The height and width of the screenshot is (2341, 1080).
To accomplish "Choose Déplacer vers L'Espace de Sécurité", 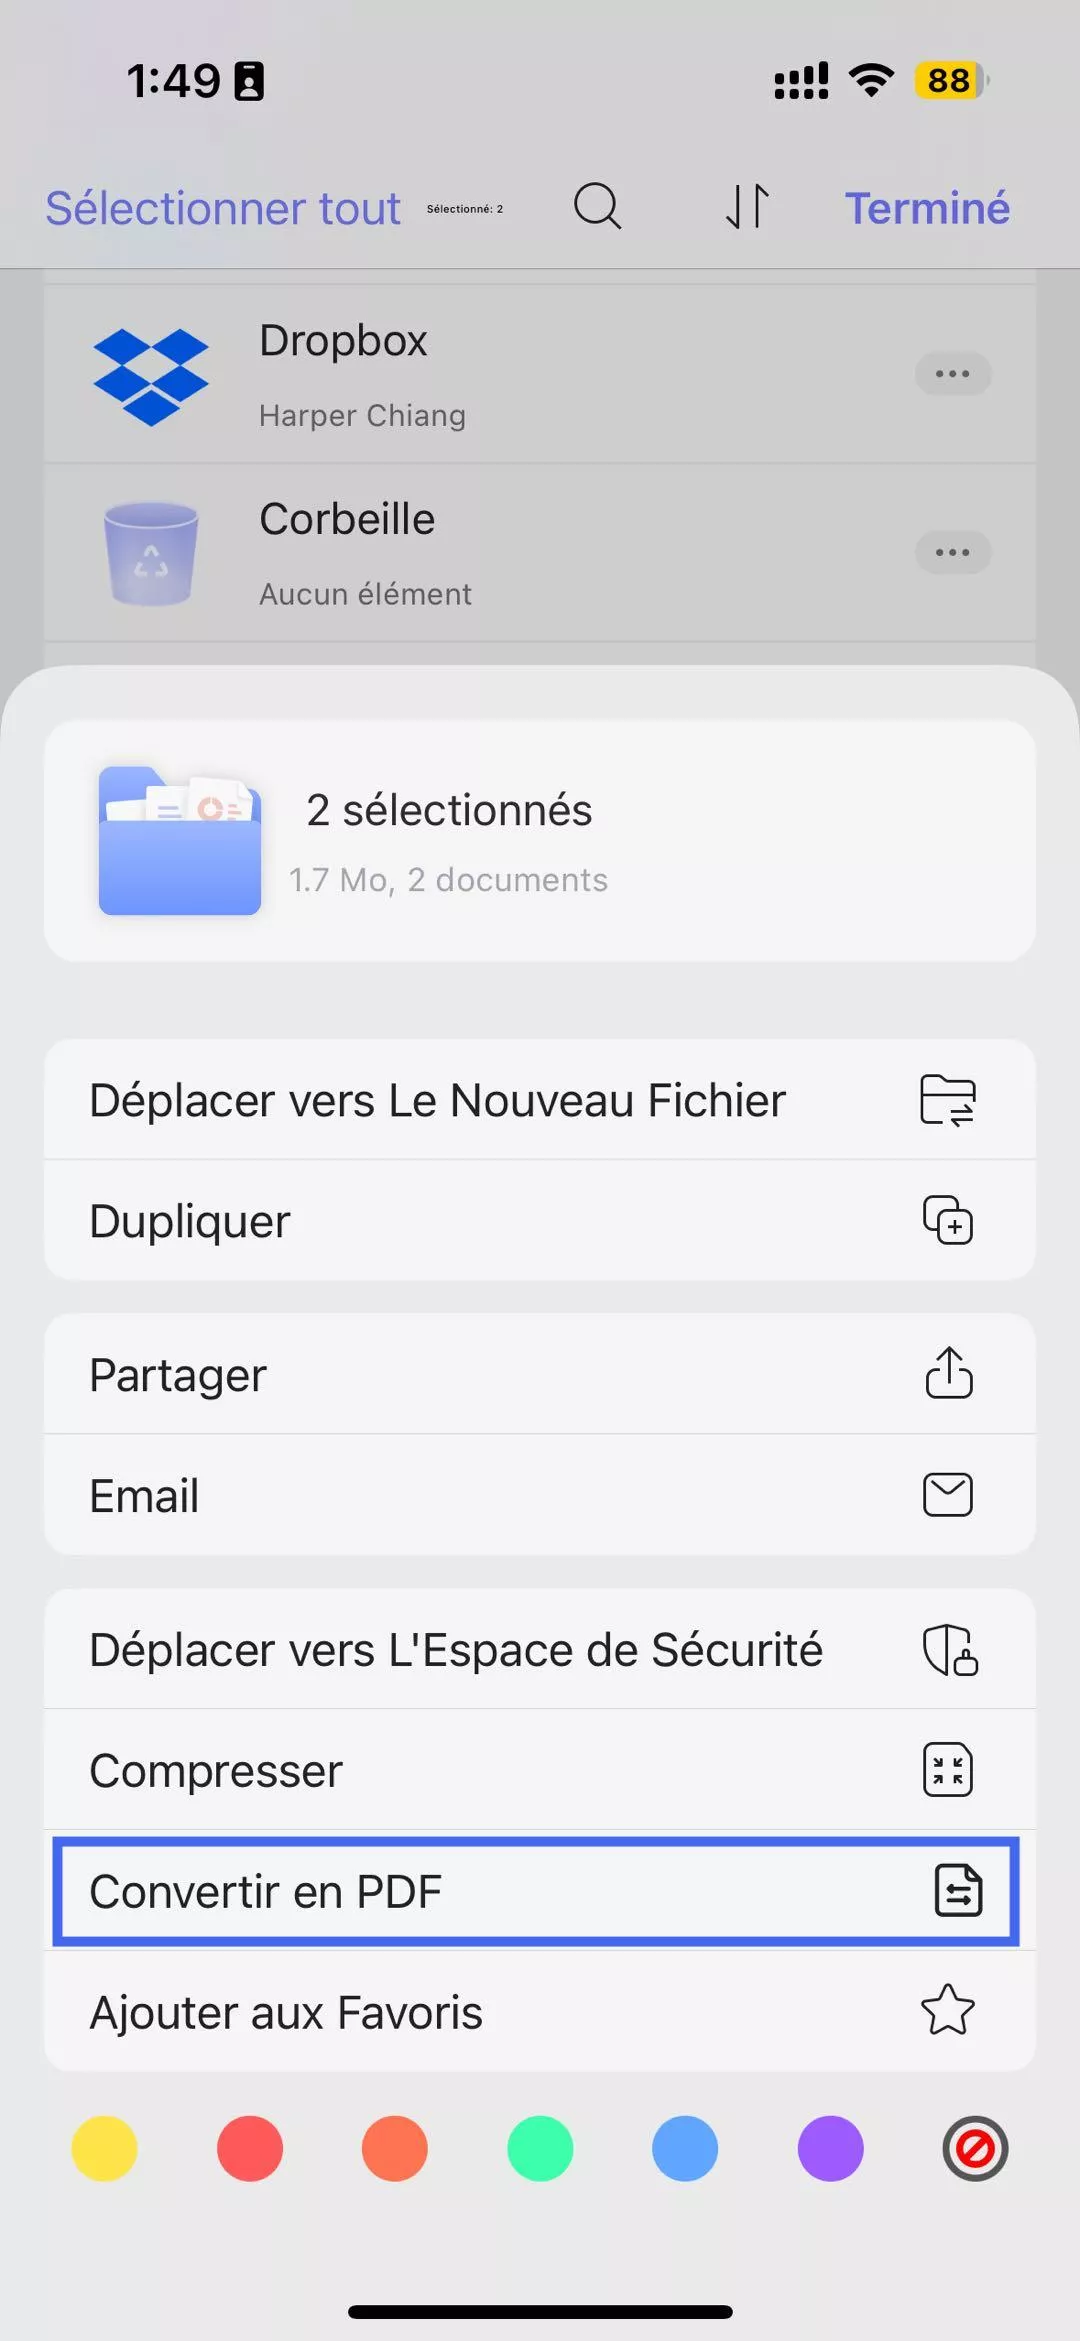I will coord(456,1649).
